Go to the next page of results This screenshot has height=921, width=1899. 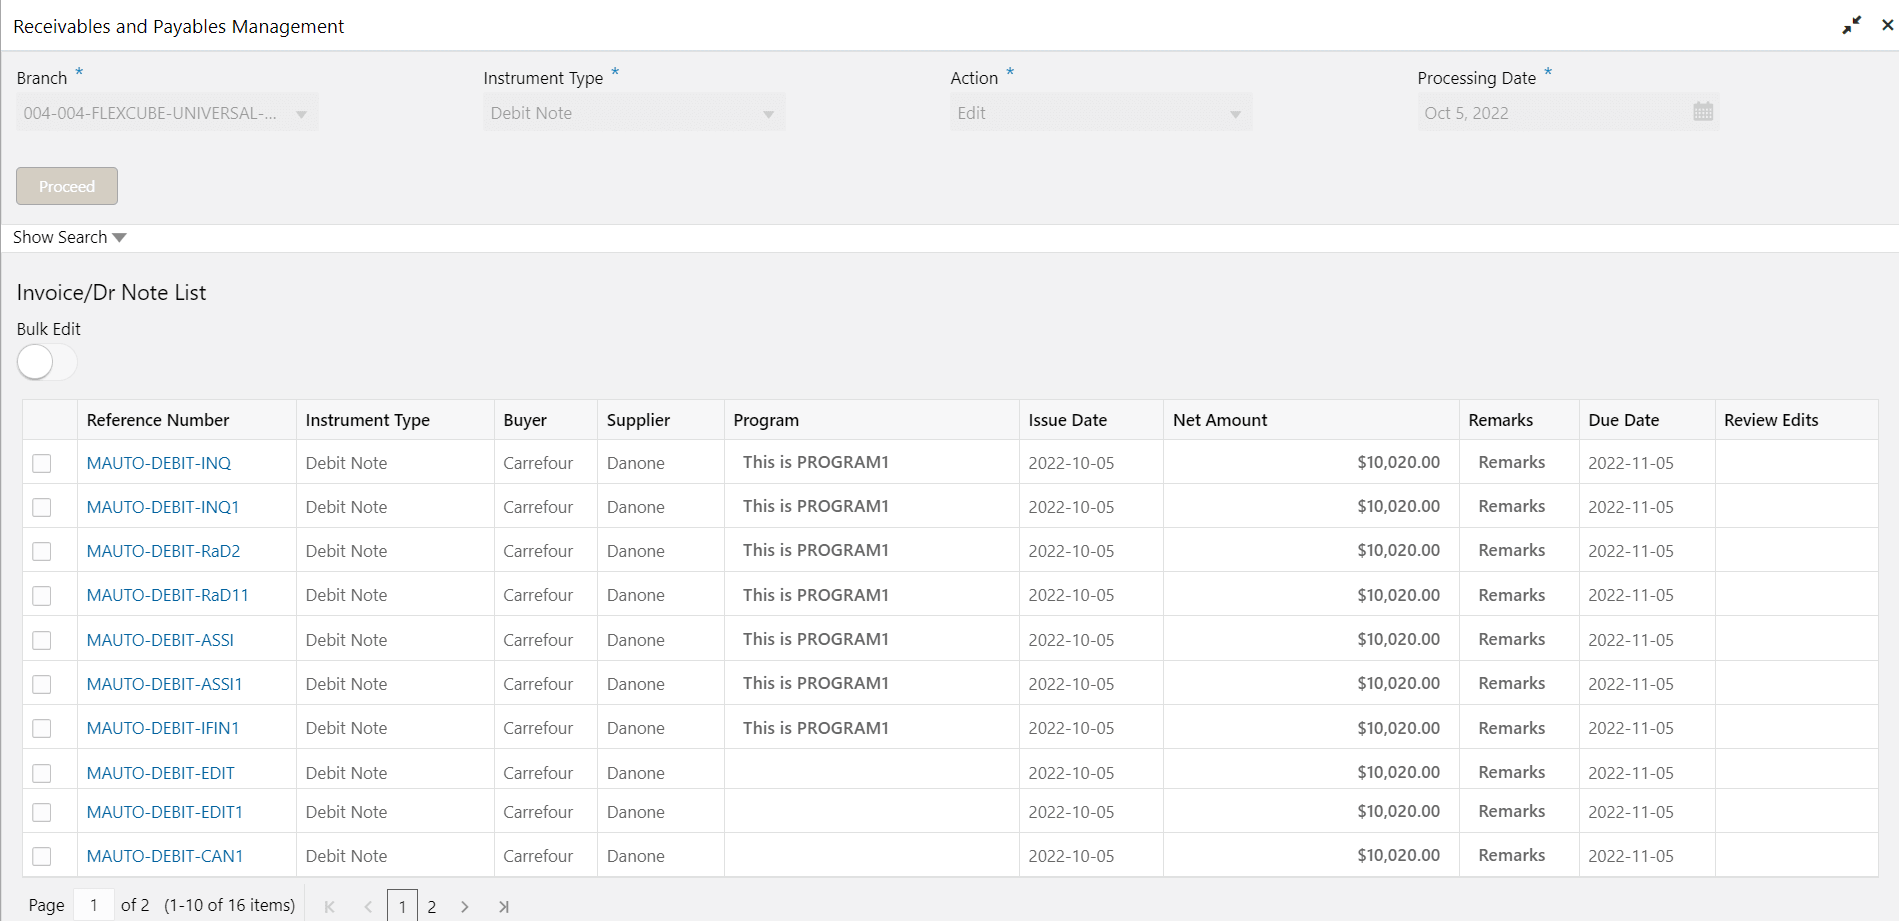point(465,906)
